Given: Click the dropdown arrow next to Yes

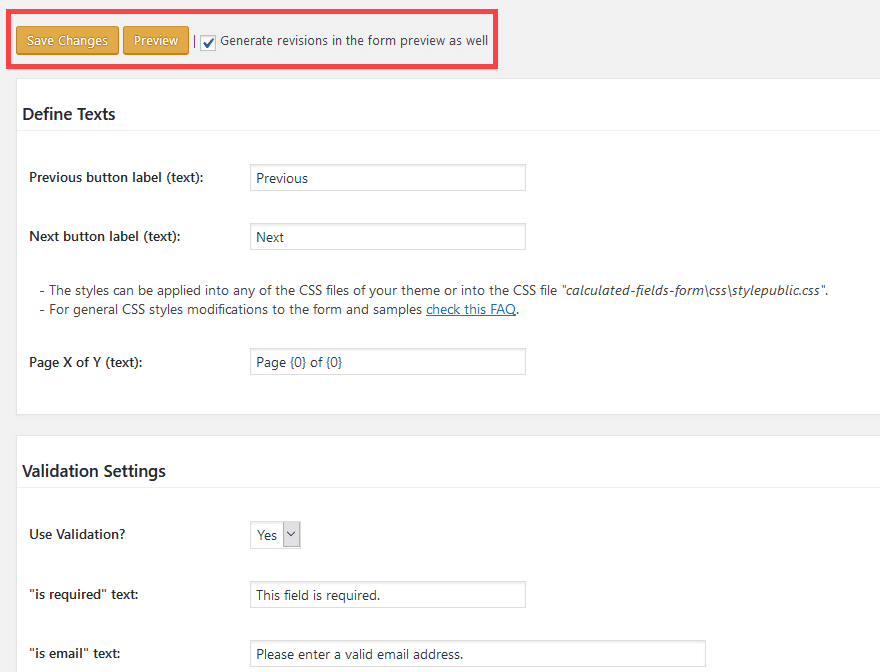Looking at the screenshot, I should click(x=290, y=534).
